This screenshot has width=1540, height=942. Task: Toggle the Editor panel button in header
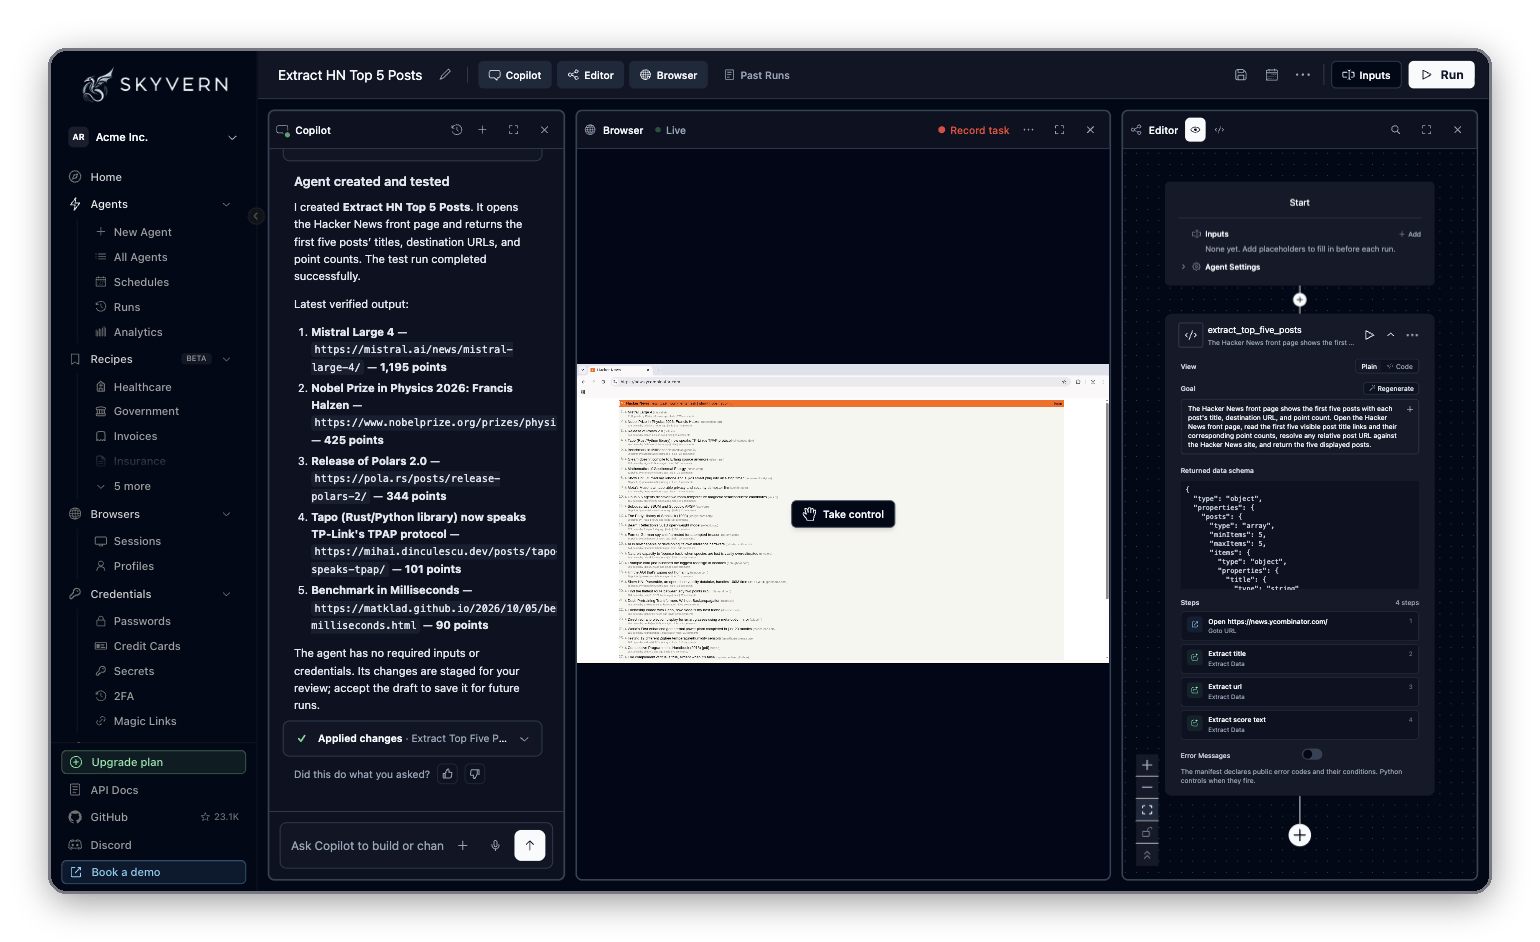click(x=591, y=75)
